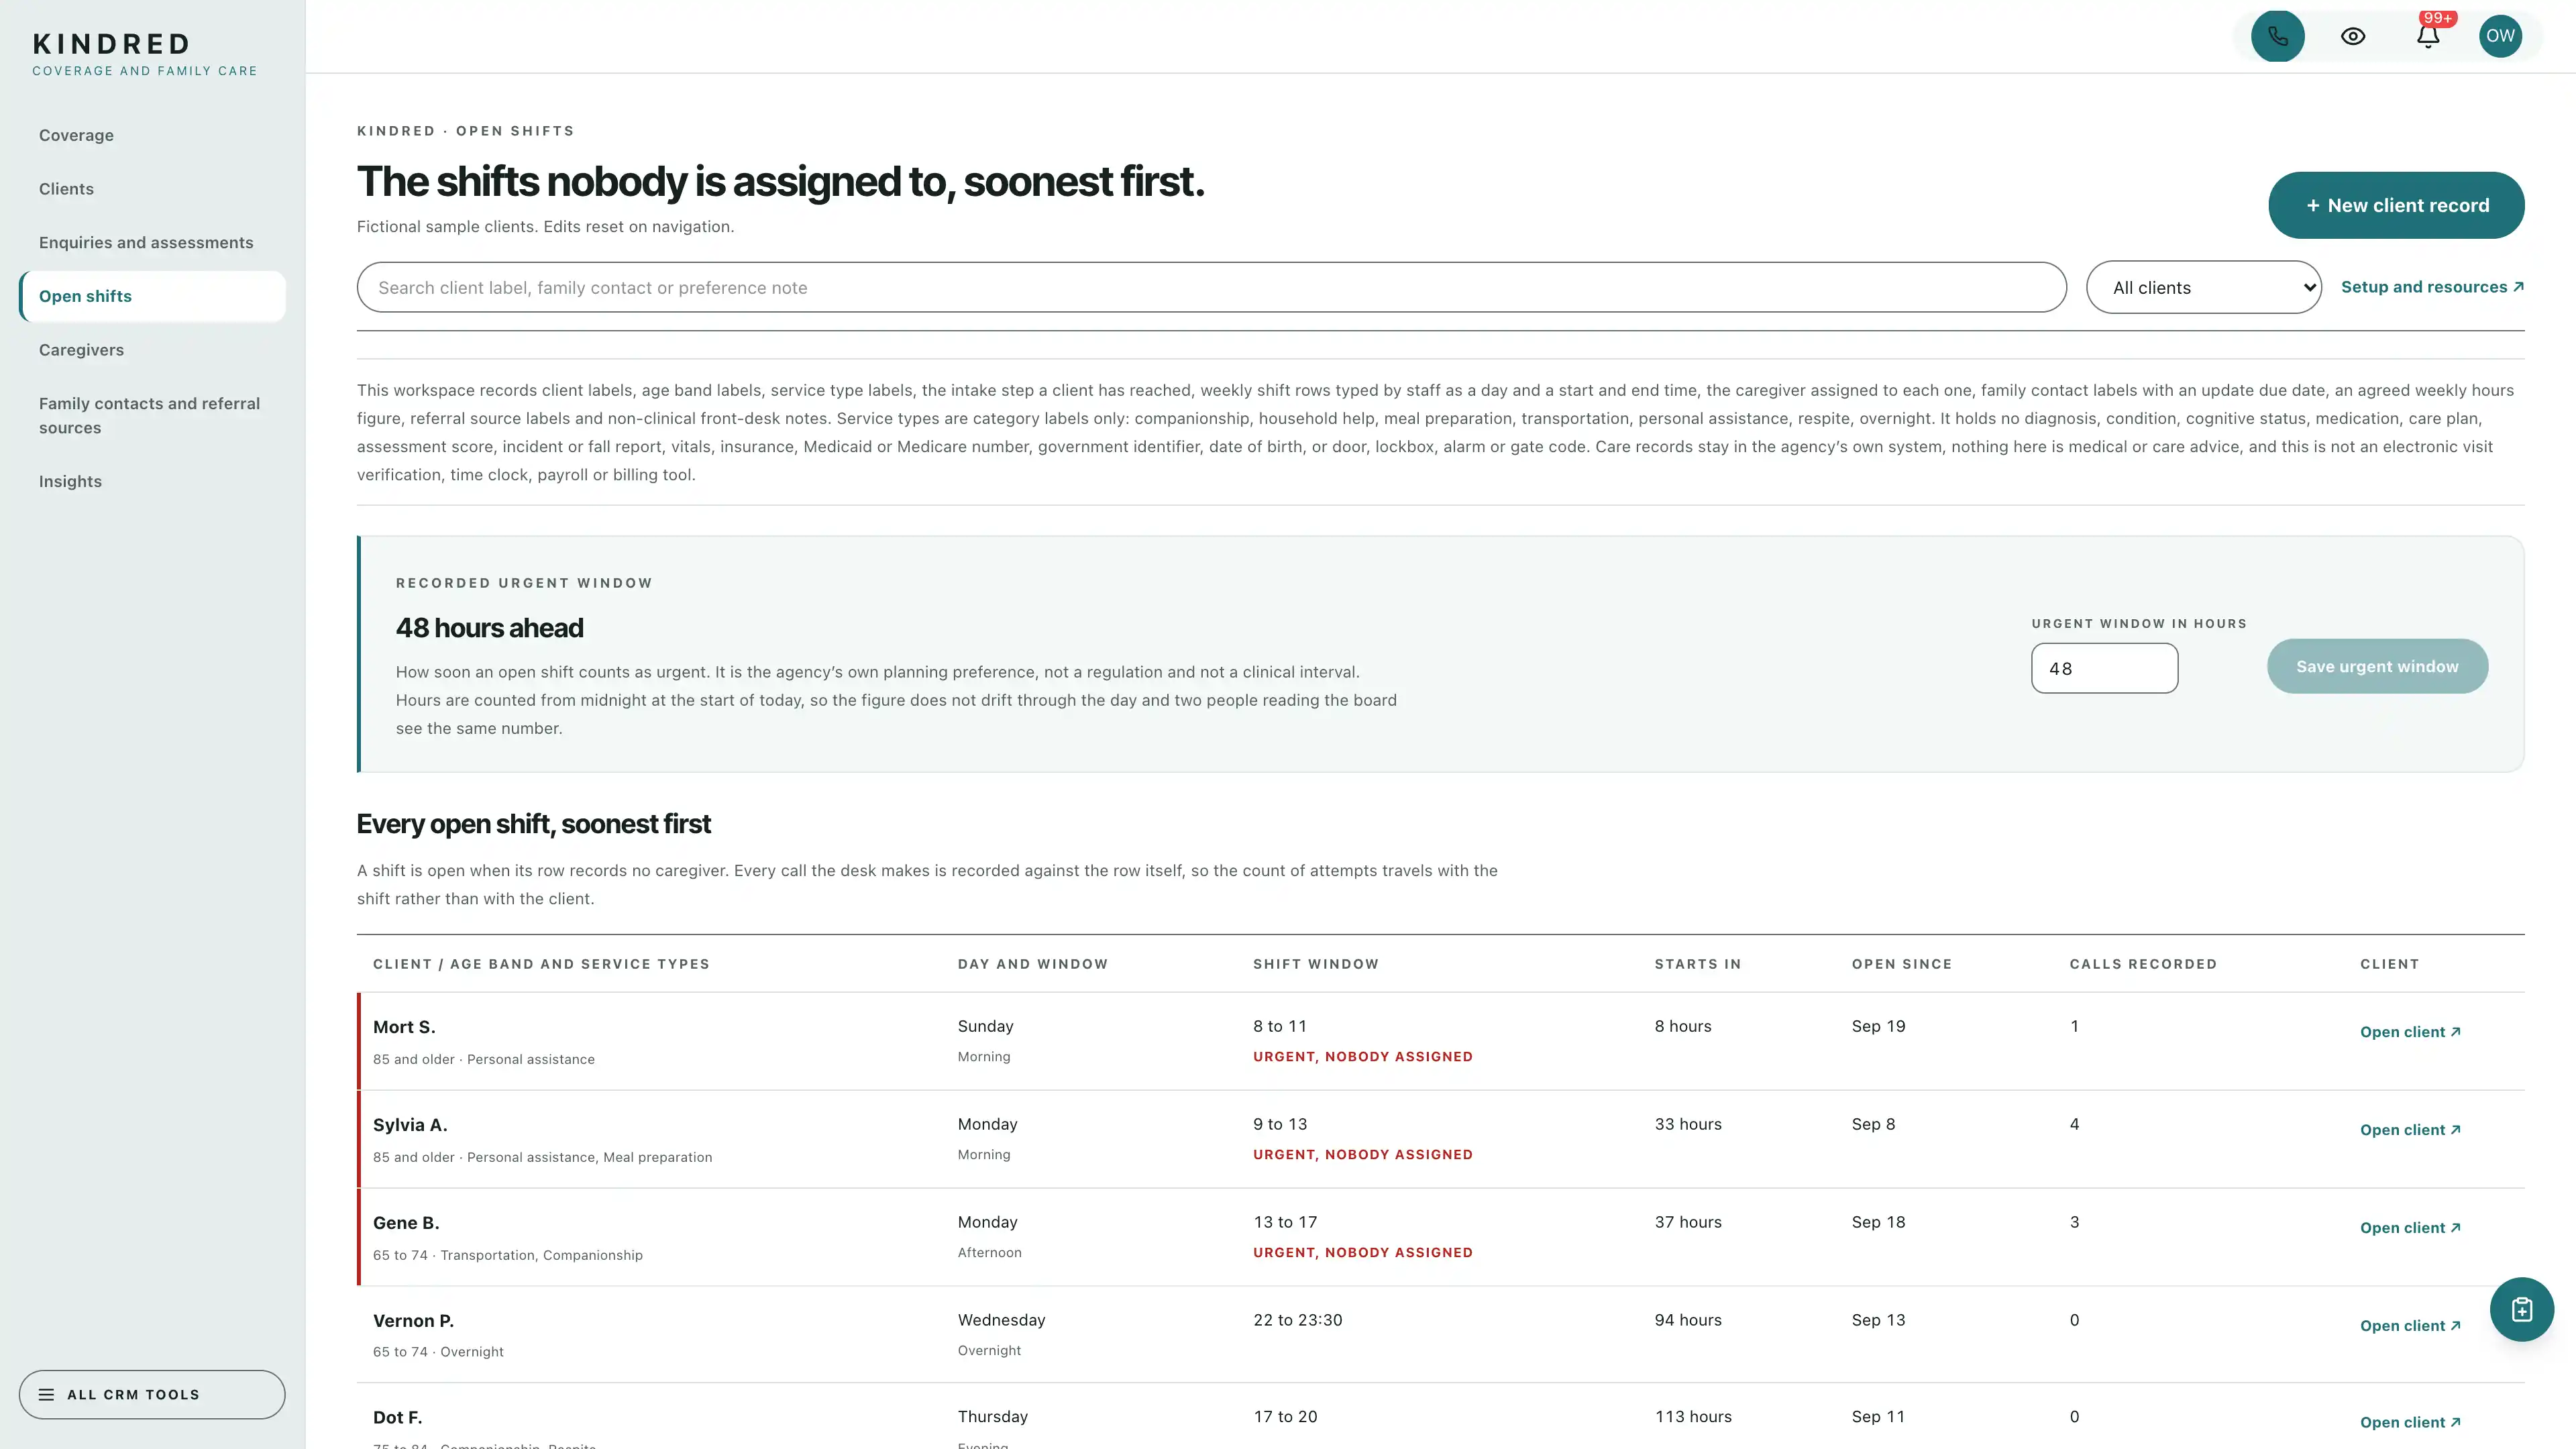This screenshot has height=1449, width=2576.
Task: Click the urgent window hours field
Action: (2104, 668)
